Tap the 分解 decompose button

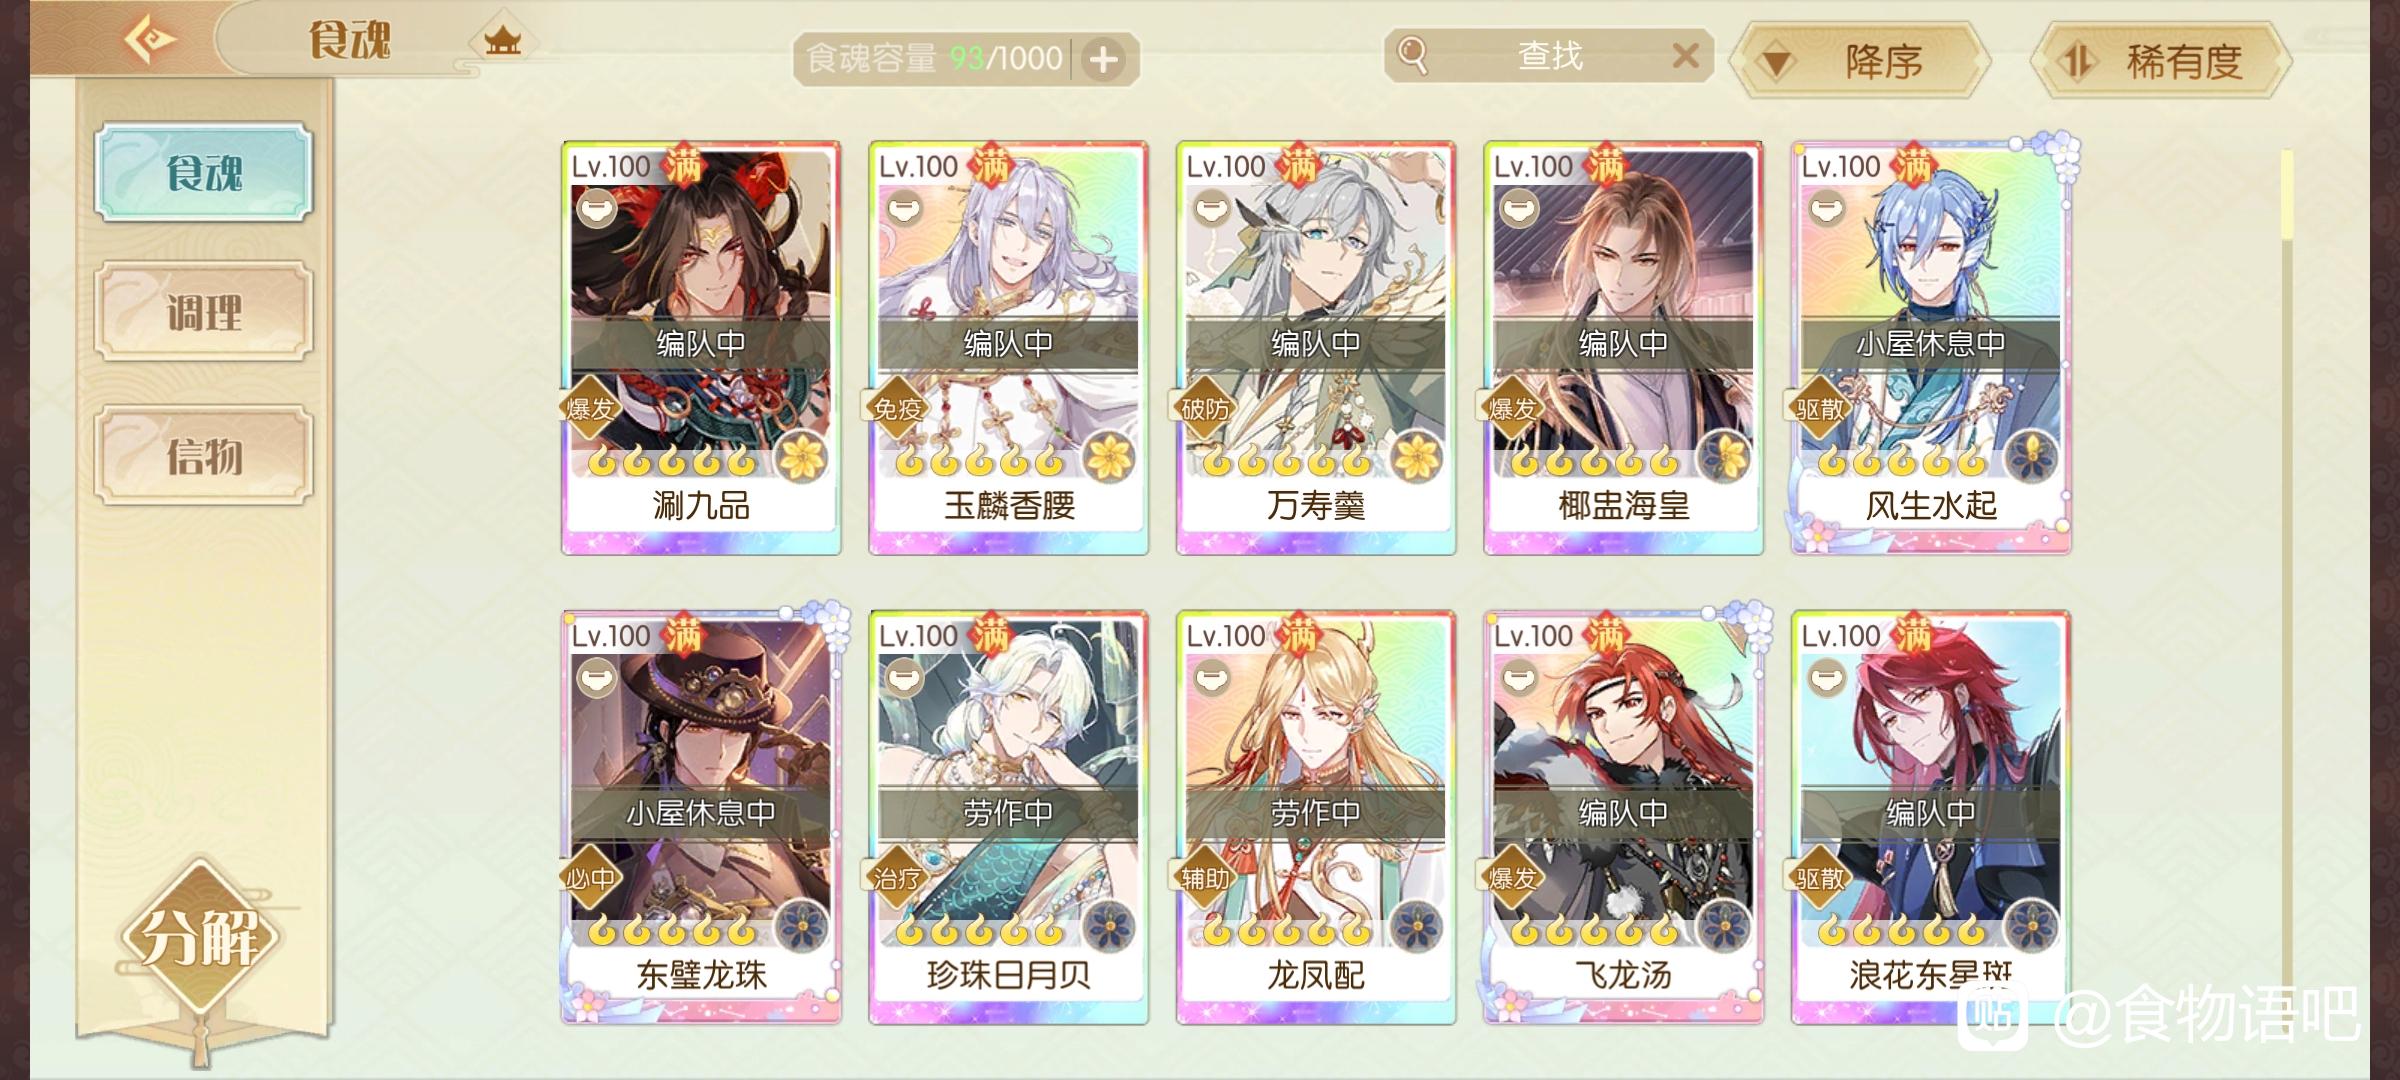coord(200,938)
